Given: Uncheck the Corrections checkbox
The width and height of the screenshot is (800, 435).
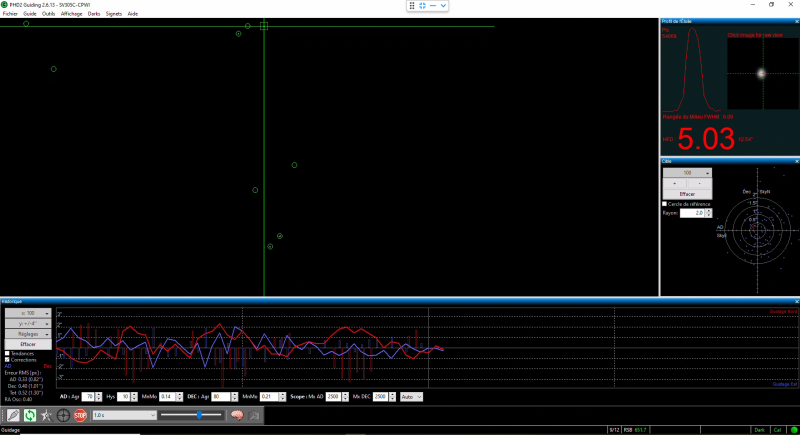Looking at the screenshot, I should pos(7,360).
